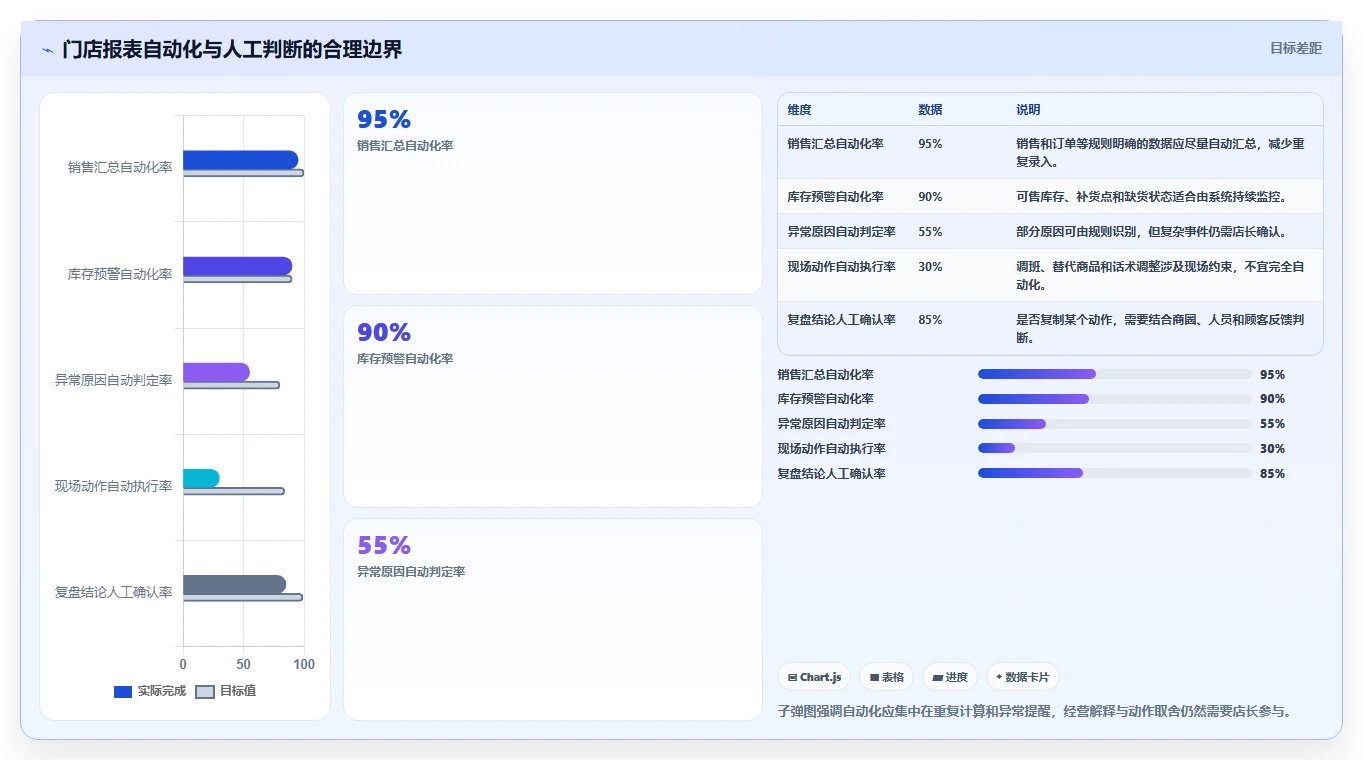The image size is (1363, 760).
Task: Click the 门店报表自动化与人工判断的合理边界 title
Action: click(x=232, y=49)
